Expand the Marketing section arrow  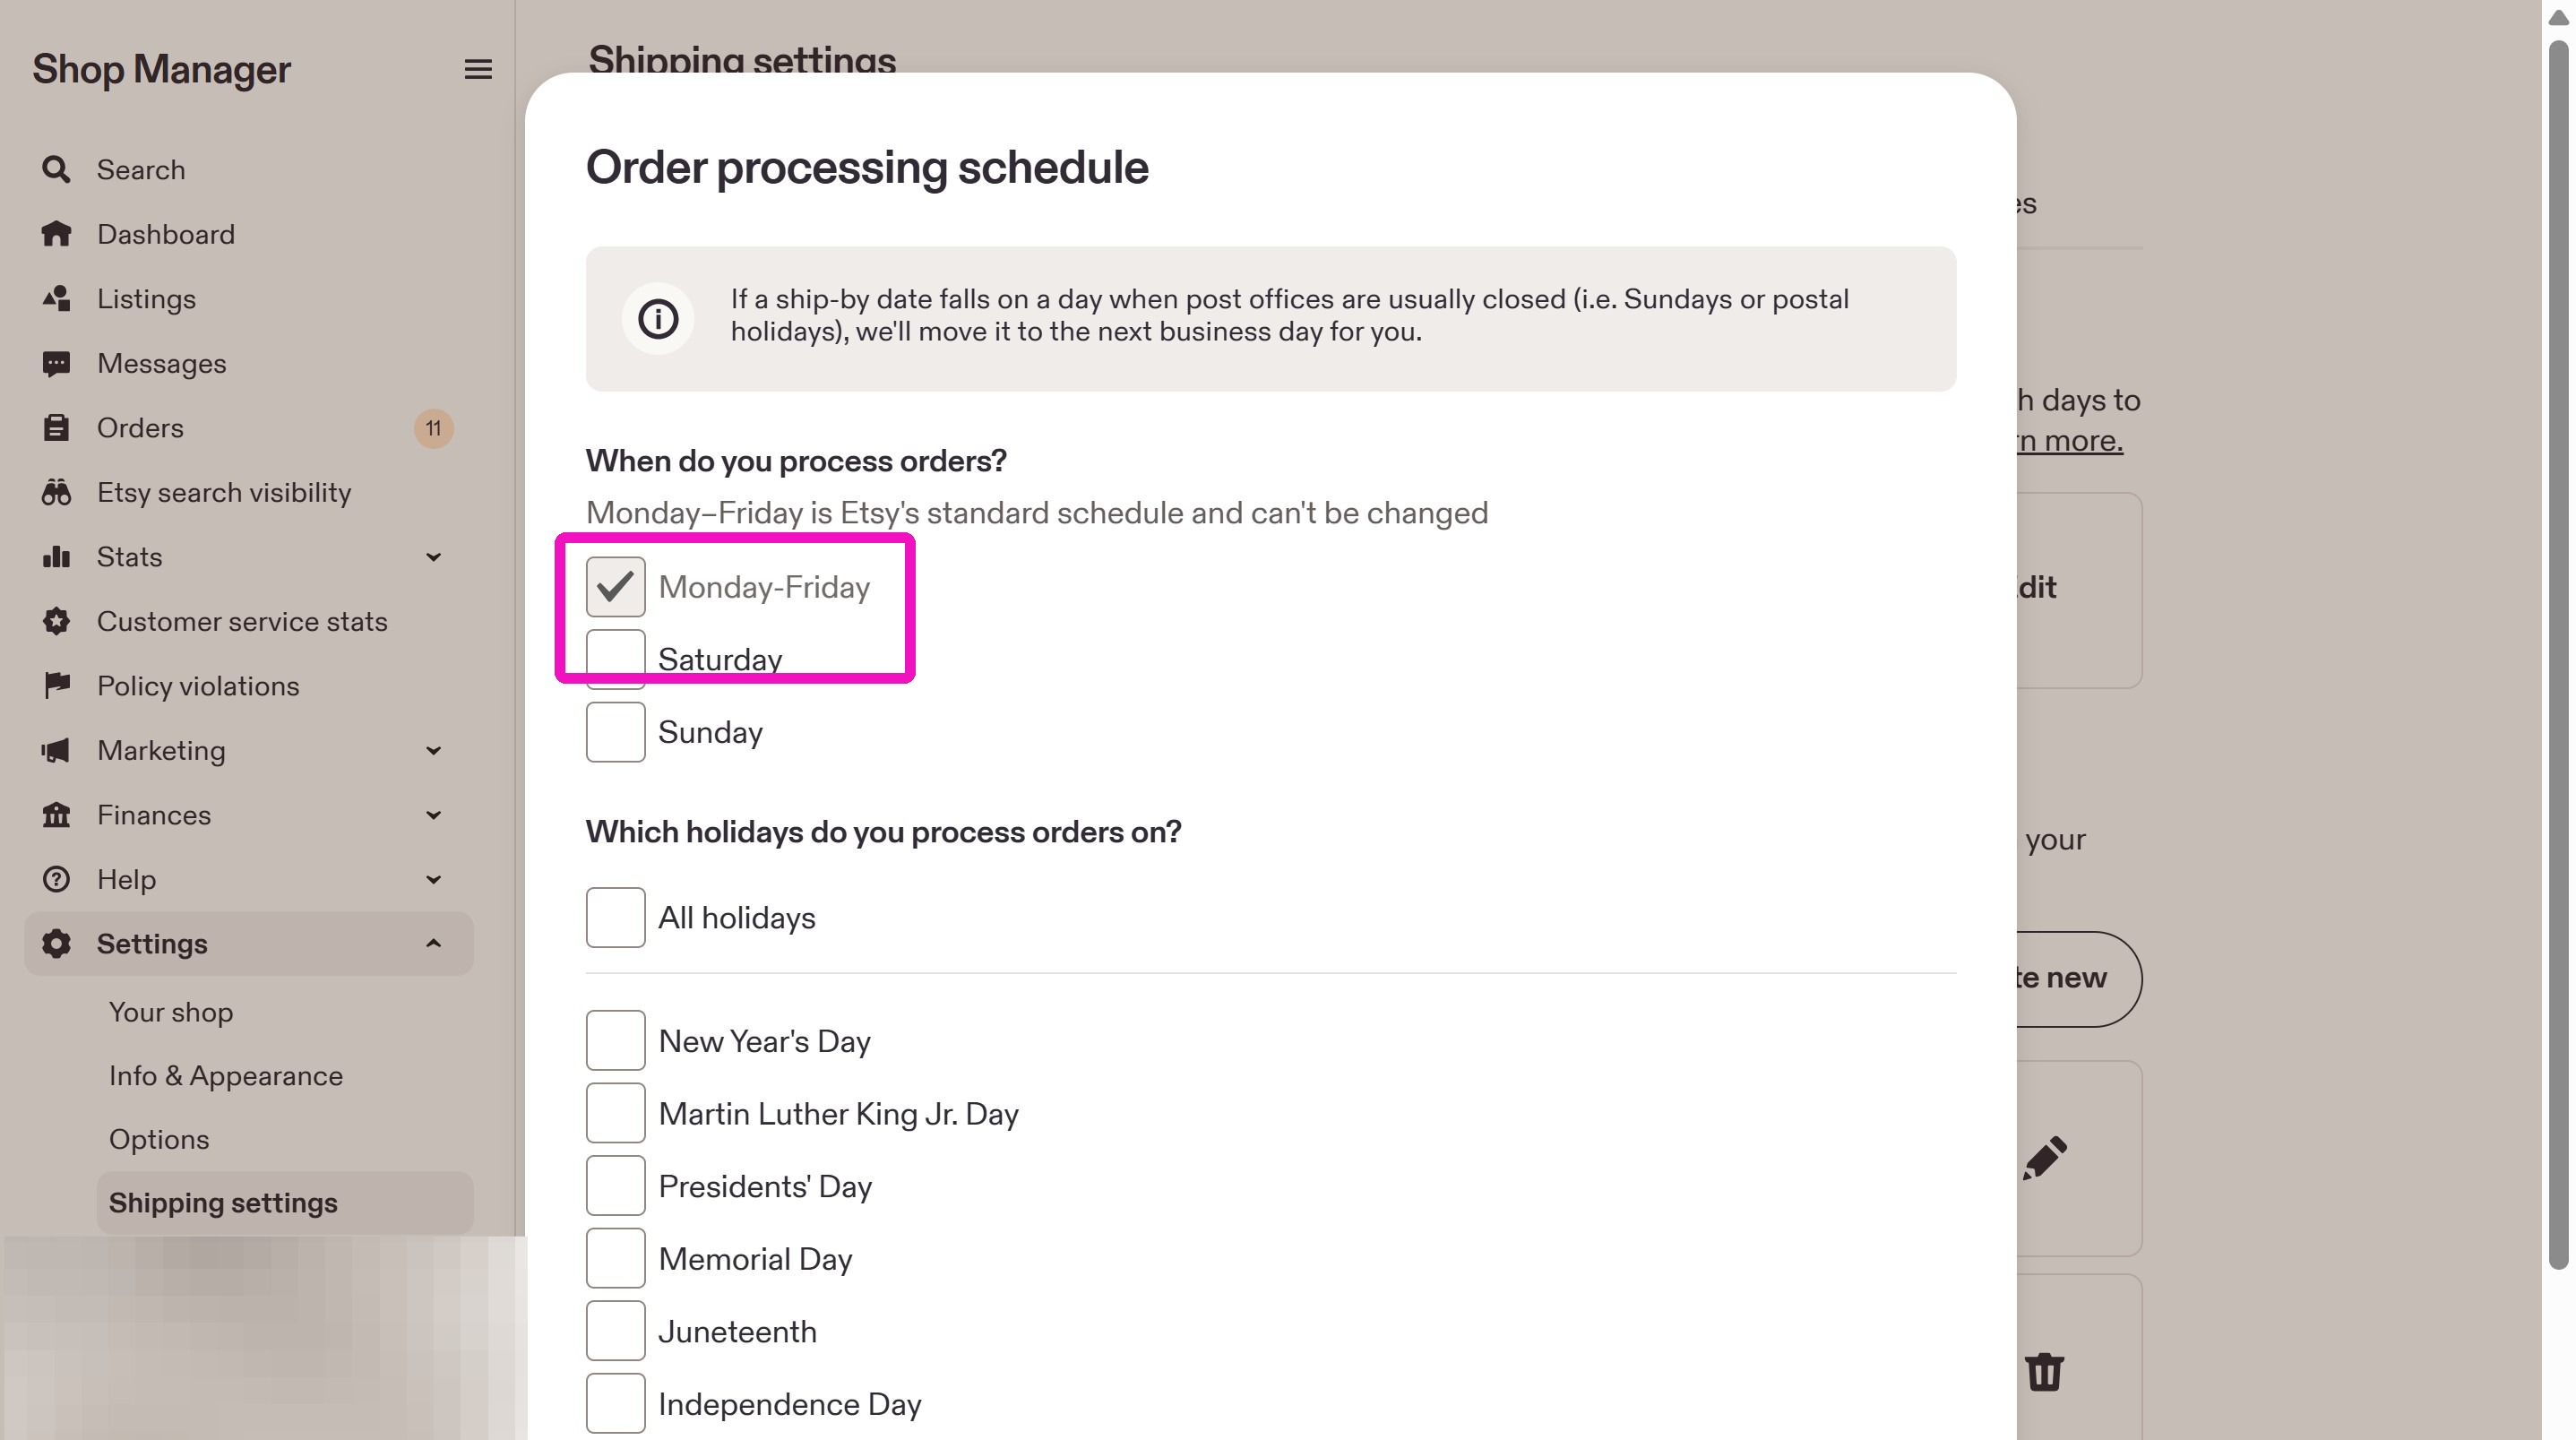coord(433,751)
